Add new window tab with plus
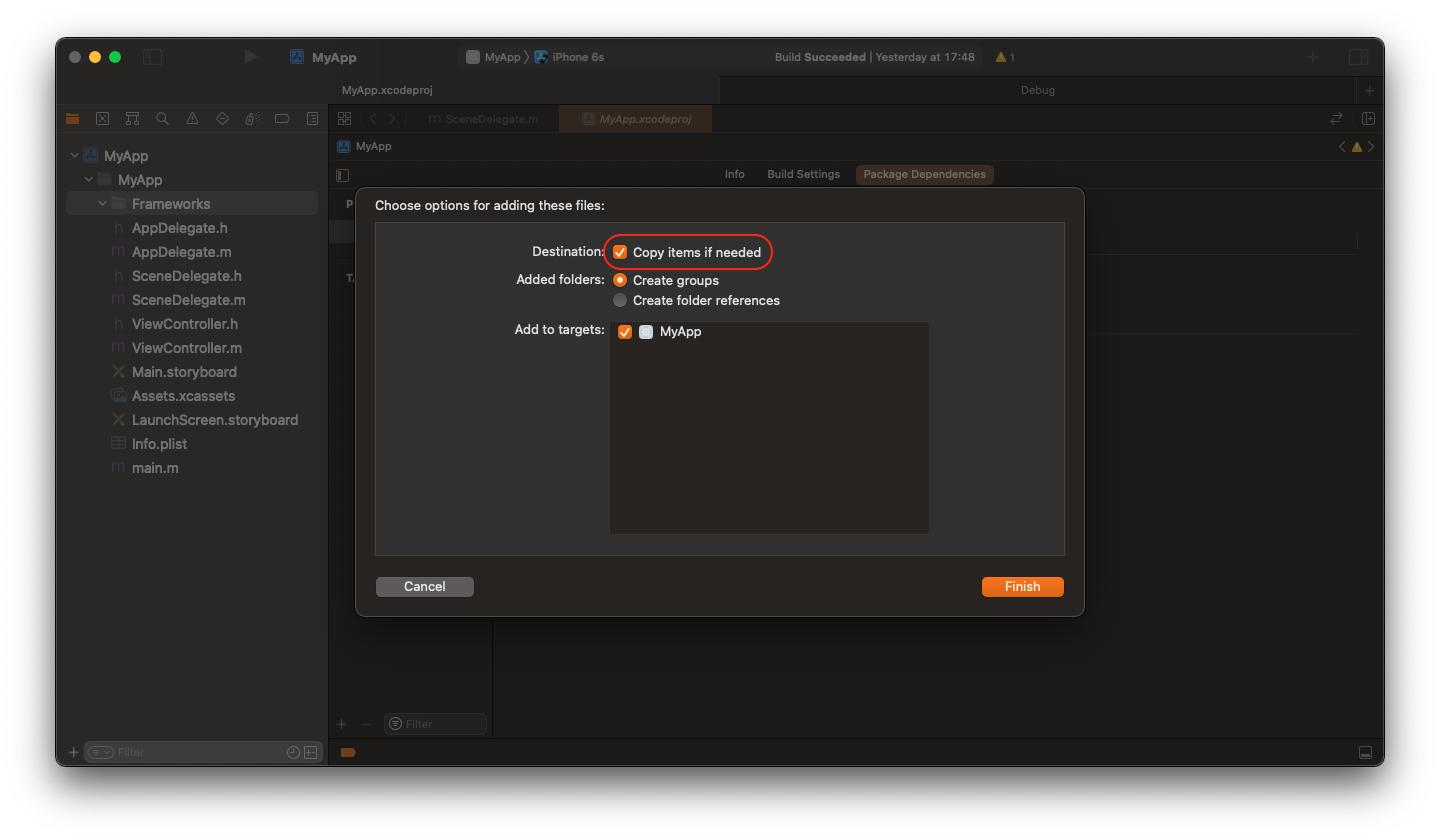Viewport: 1440px width, 840px height. (x=1369, y=90)
